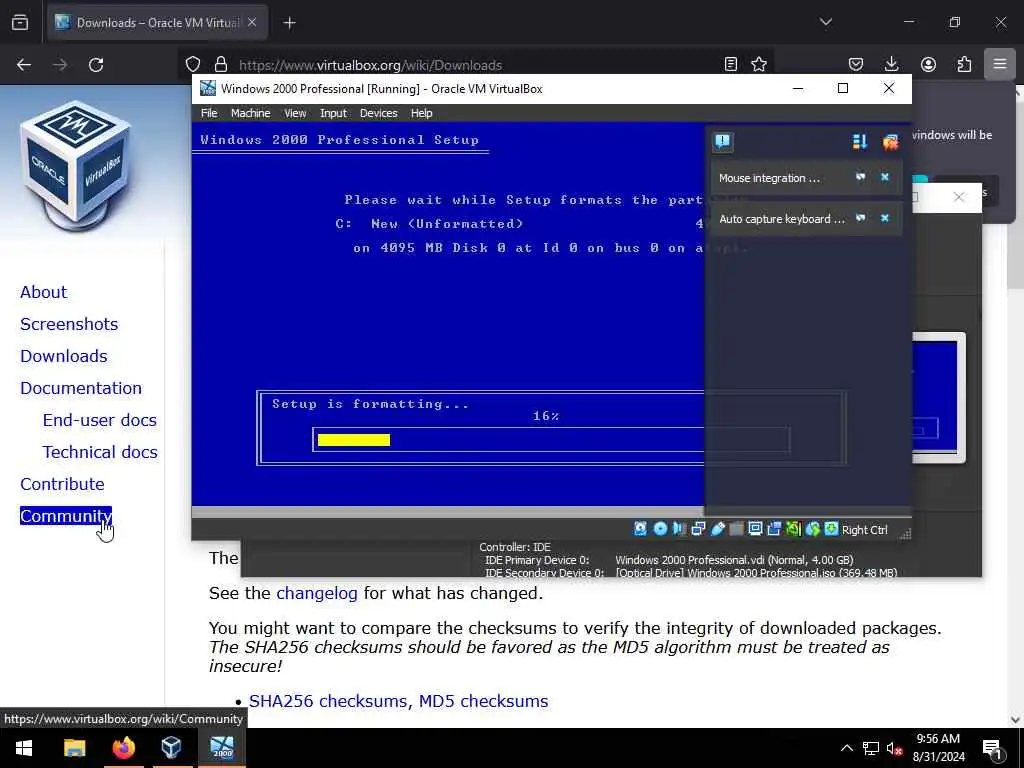
Task: Click the network adapters status icon
Action: coord(698,529)
